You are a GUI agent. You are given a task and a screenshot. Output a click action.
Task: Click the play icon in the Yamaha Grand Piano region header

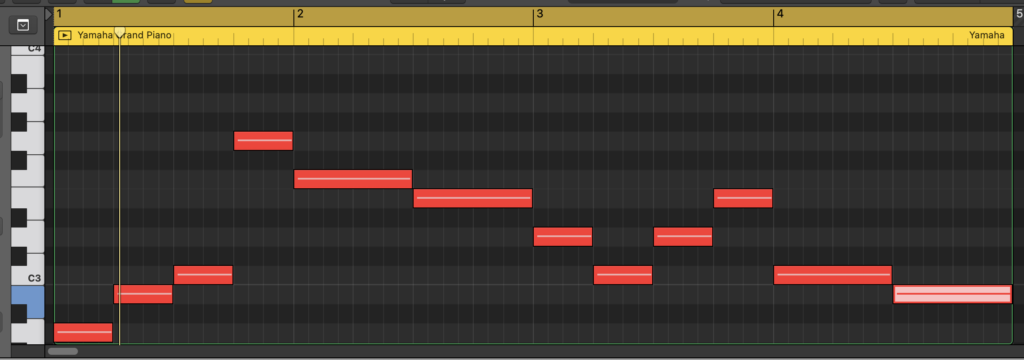[x=65, y=35]
